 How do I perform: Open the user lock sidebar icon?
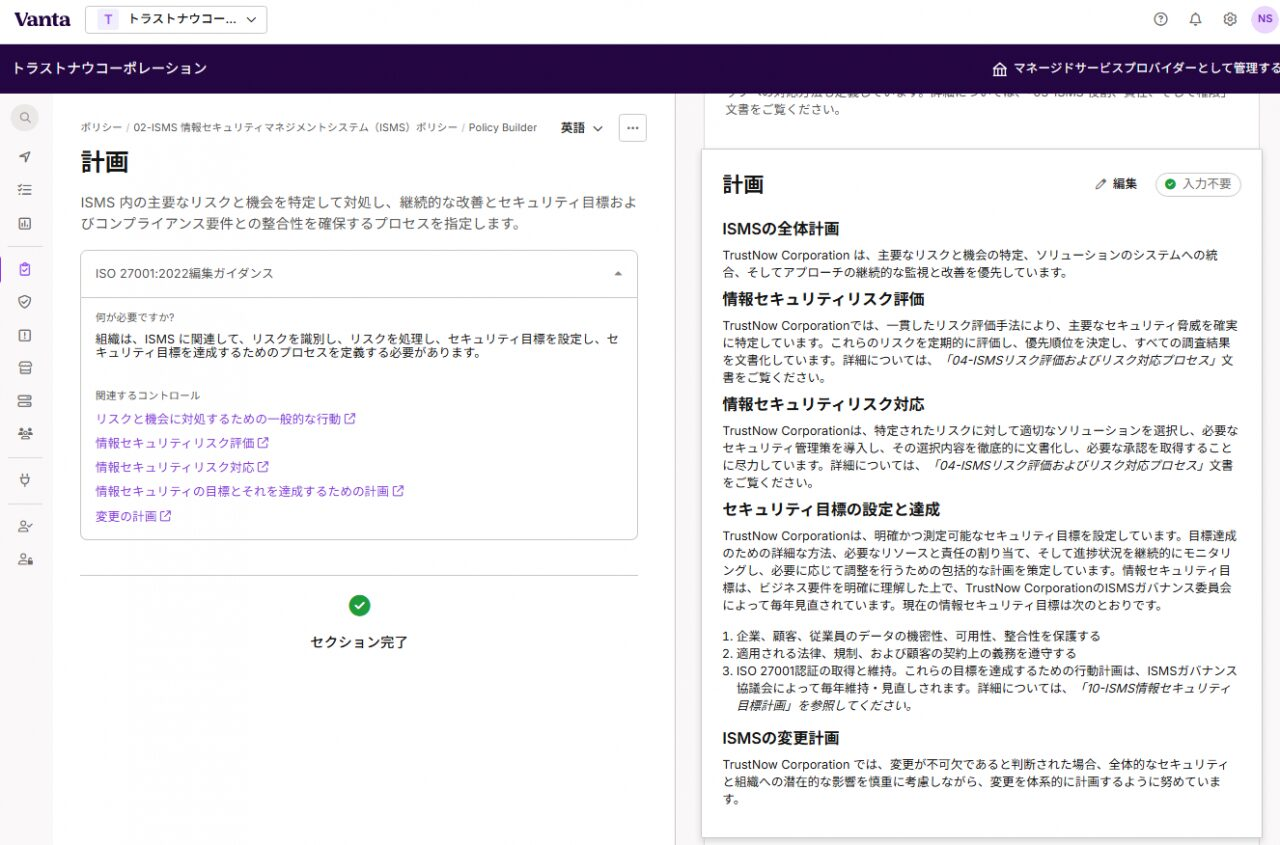point(25,559)
